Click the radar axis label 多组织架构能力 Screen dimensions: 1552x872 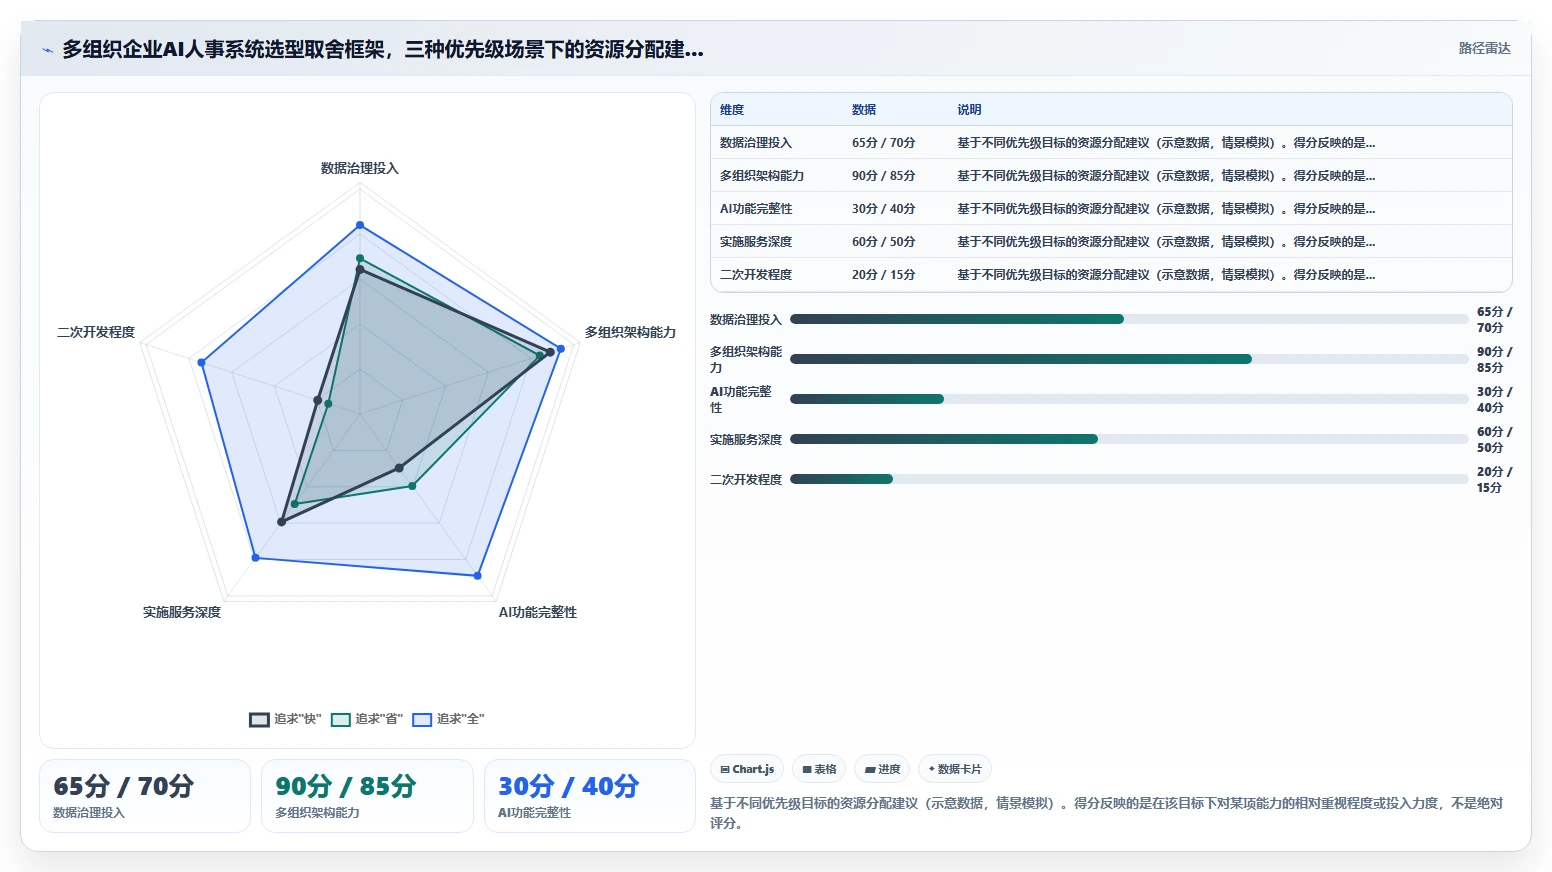click(x=630, y=332)
